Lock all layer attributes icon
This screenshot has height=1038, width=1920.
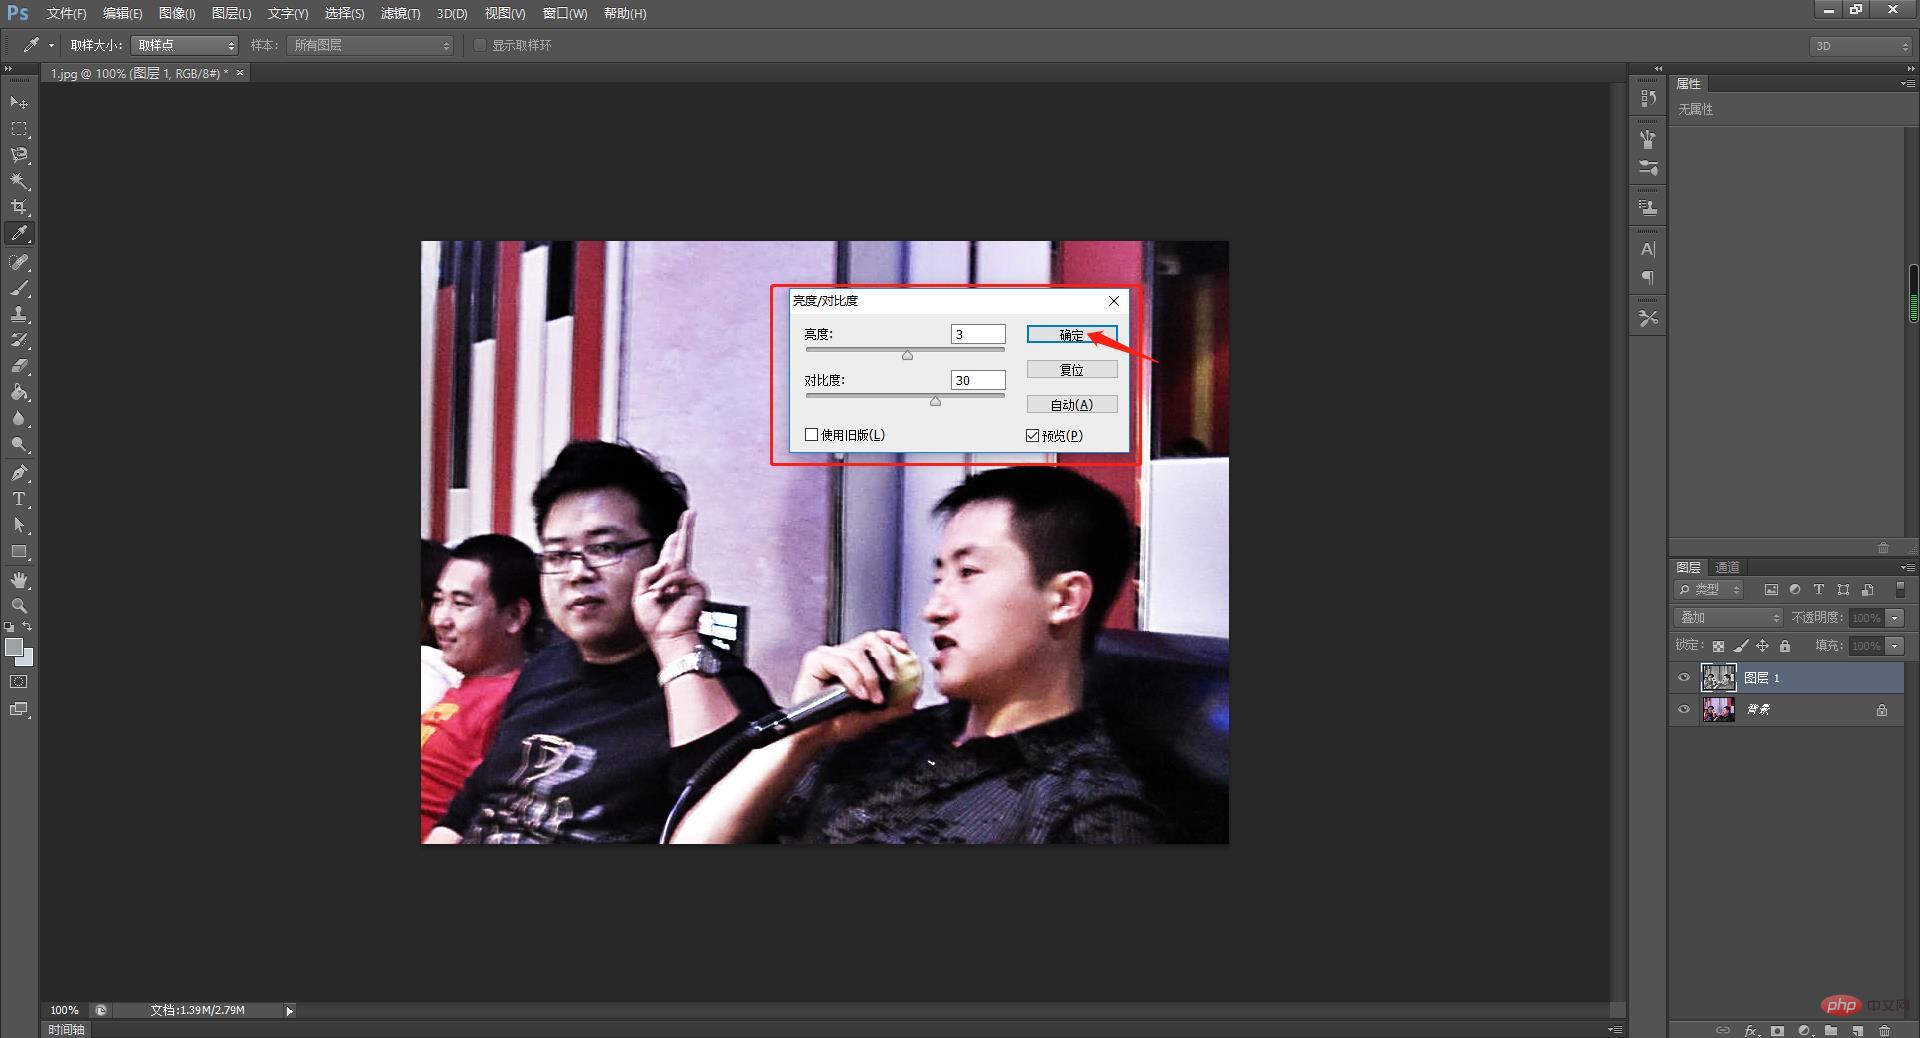[1785, 646]
